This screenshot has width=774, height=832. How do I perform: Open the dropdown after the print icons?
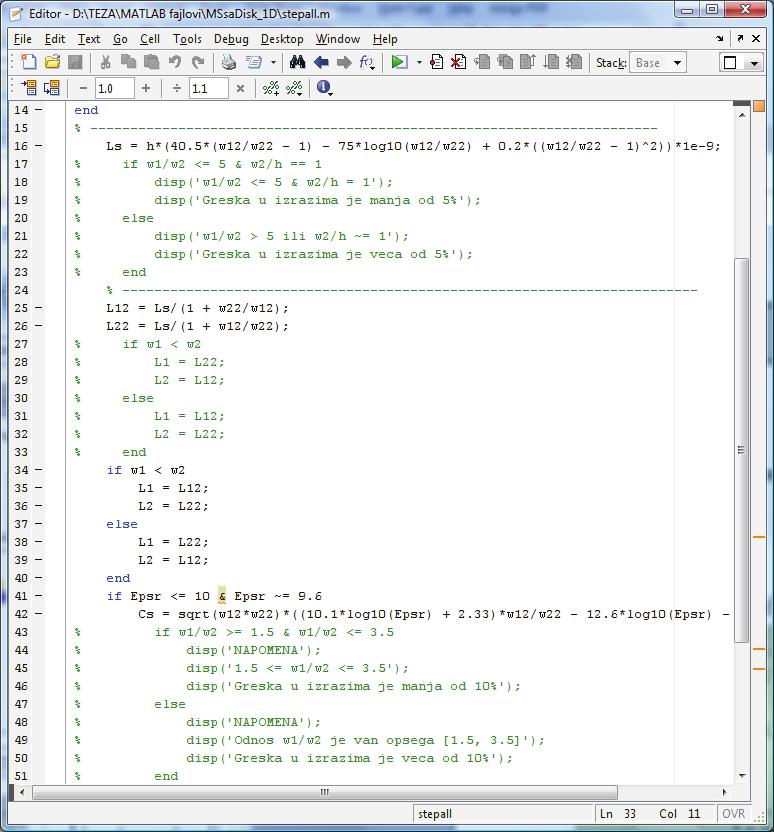273,63
